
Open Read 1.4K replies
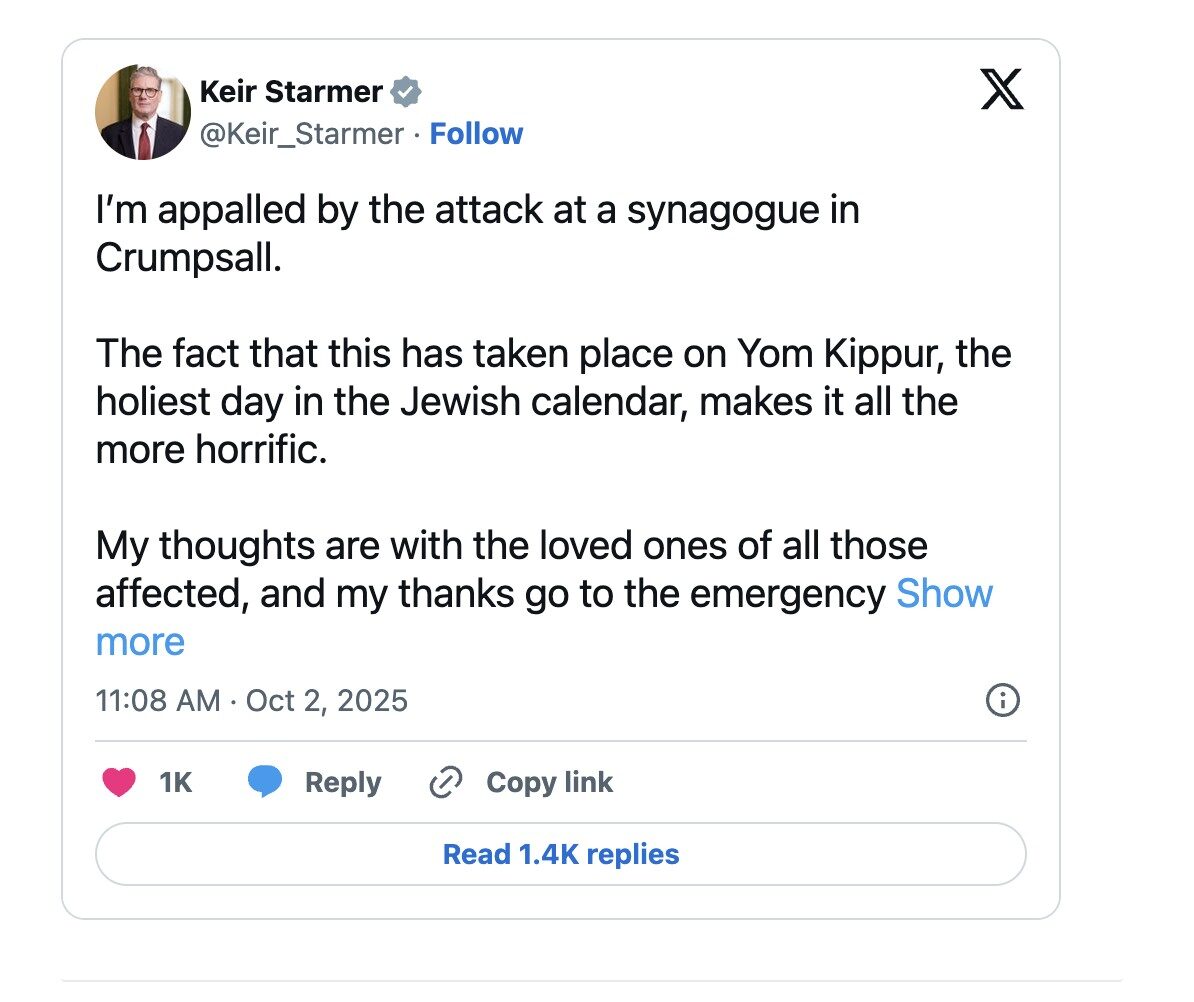click(560, 854)
